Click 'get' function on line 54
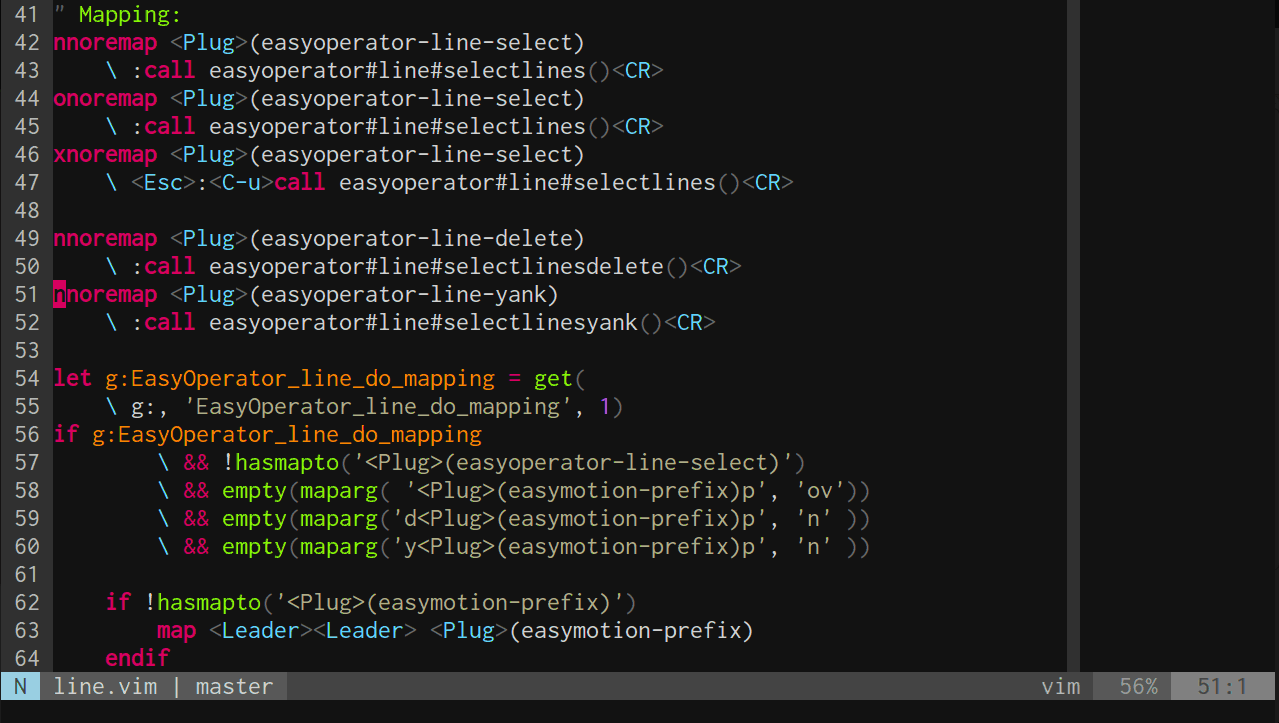 click(x=554, y=379)
